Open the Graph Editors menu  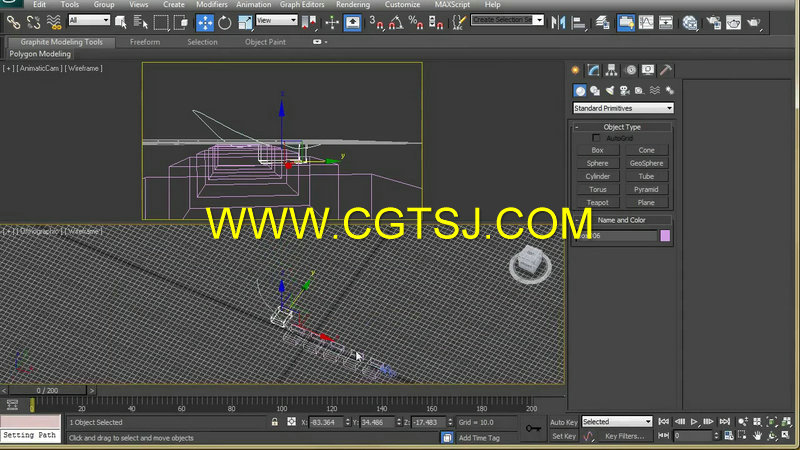(302, 4)
